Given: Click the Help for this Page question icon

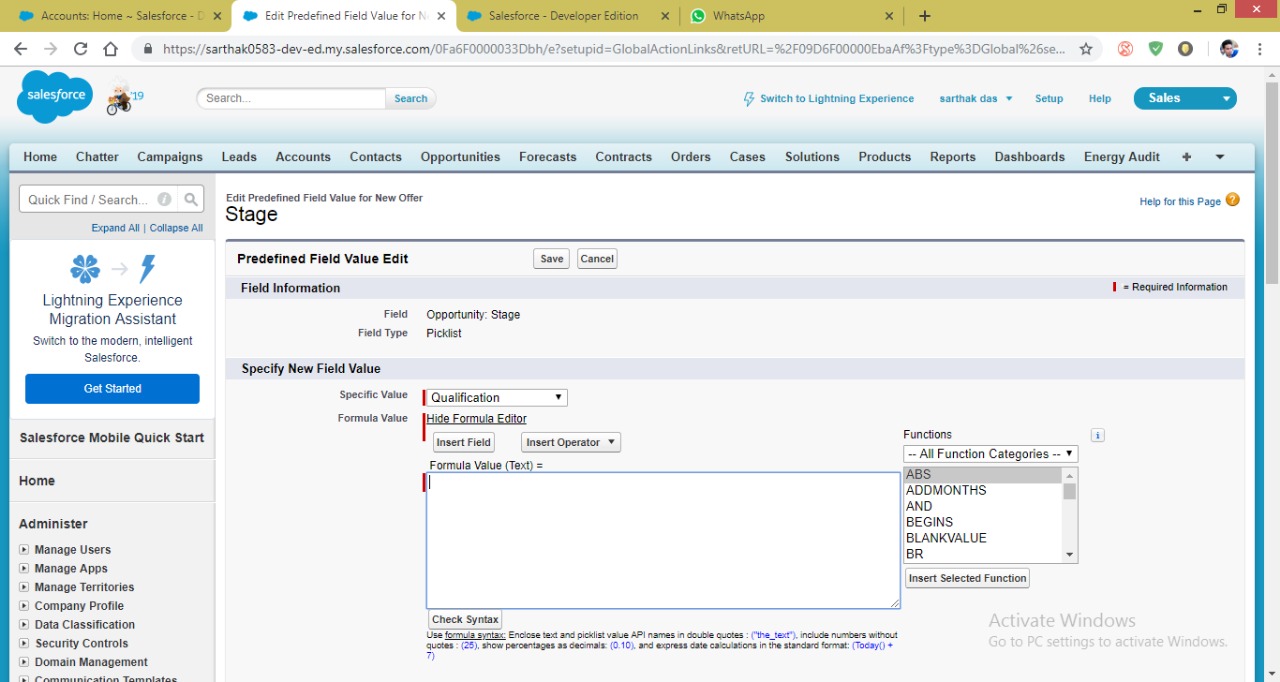Looking at the screenshot, I should 1232,200.
